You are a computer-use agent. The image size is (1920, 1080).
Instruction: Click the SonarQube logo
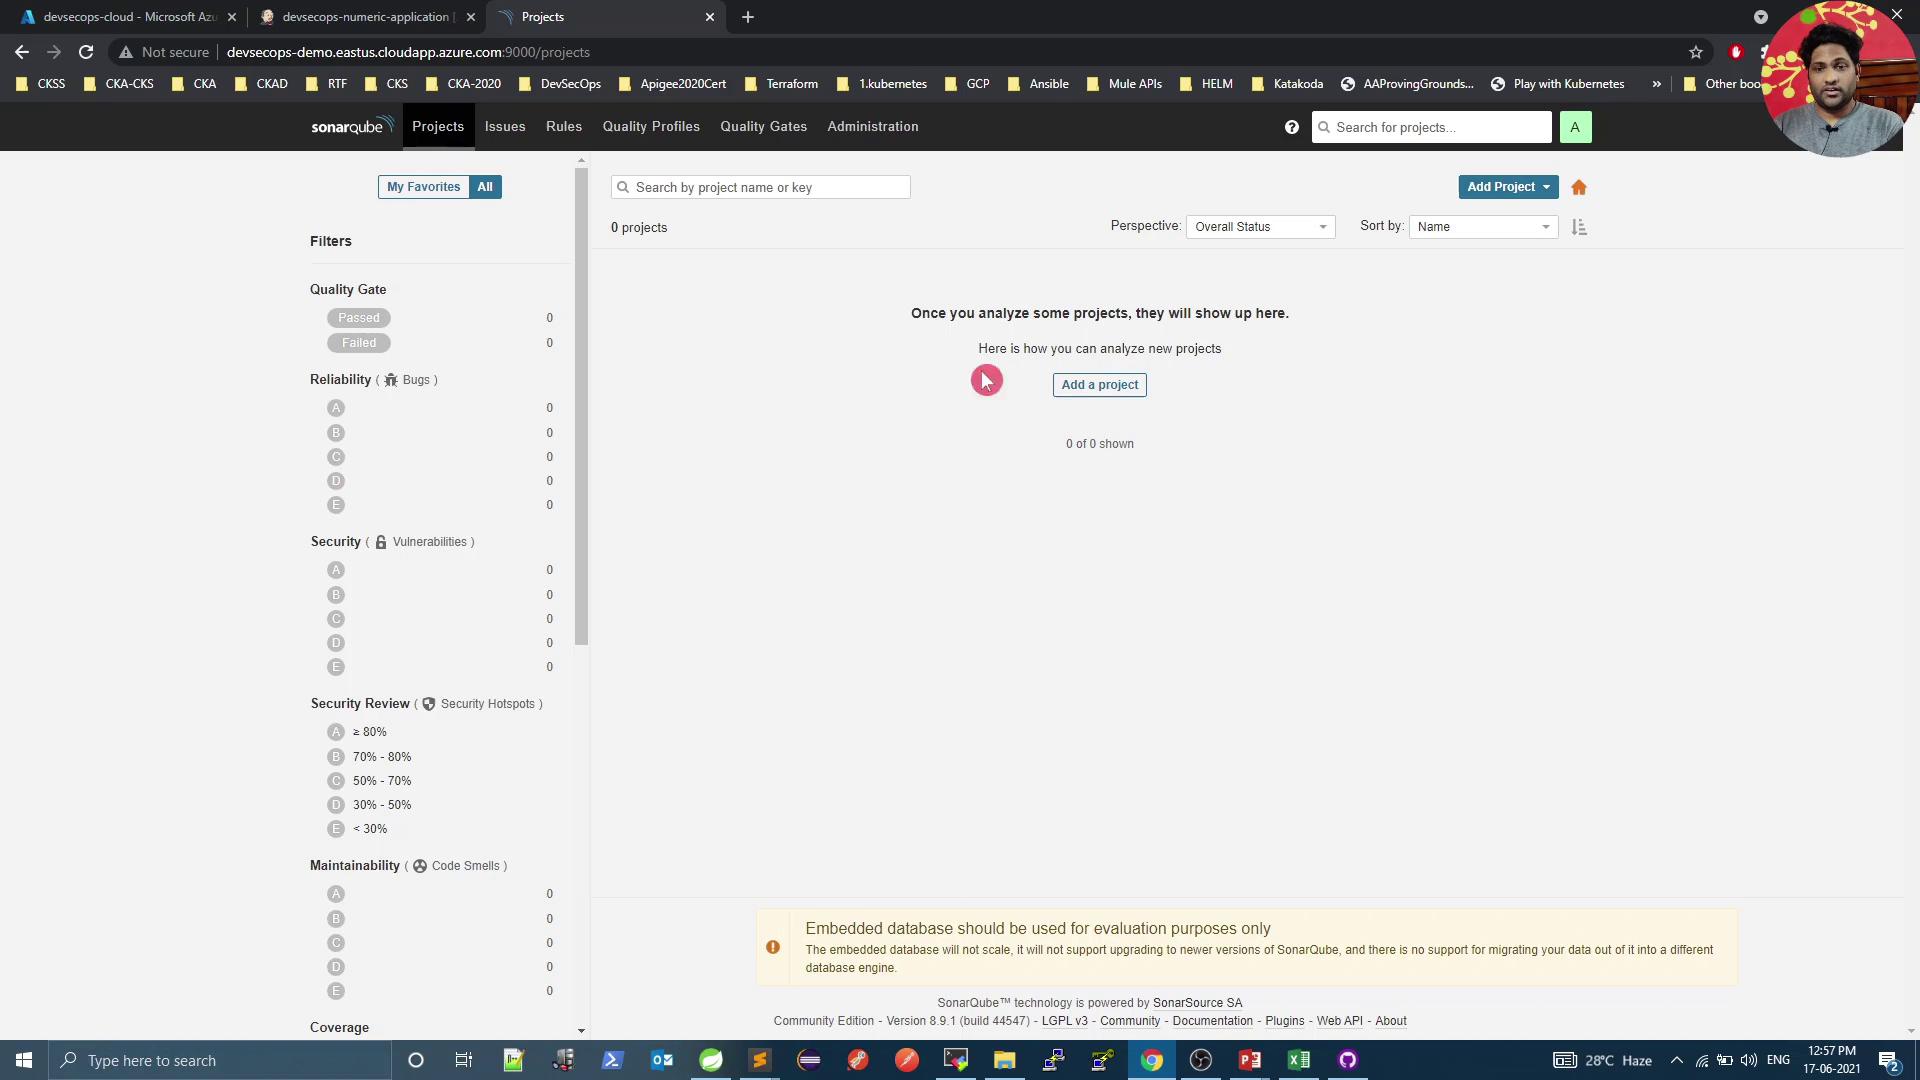pos(351,127)
